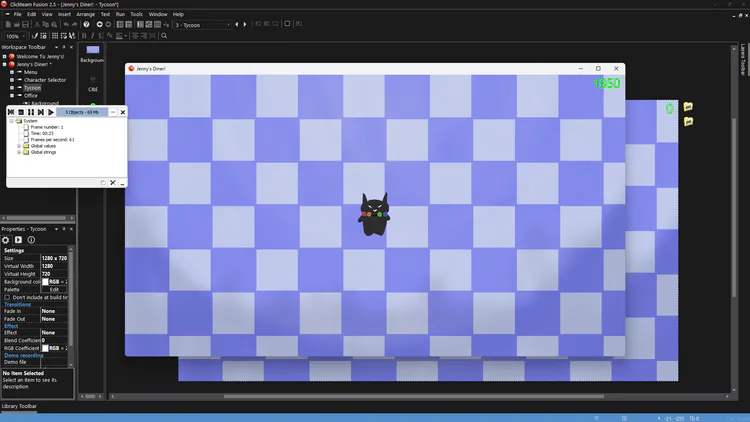750x422 pixels.
Task: Select Character Selector frame in workspace tree
Action: pyautogui.click(x=45, y=80)
